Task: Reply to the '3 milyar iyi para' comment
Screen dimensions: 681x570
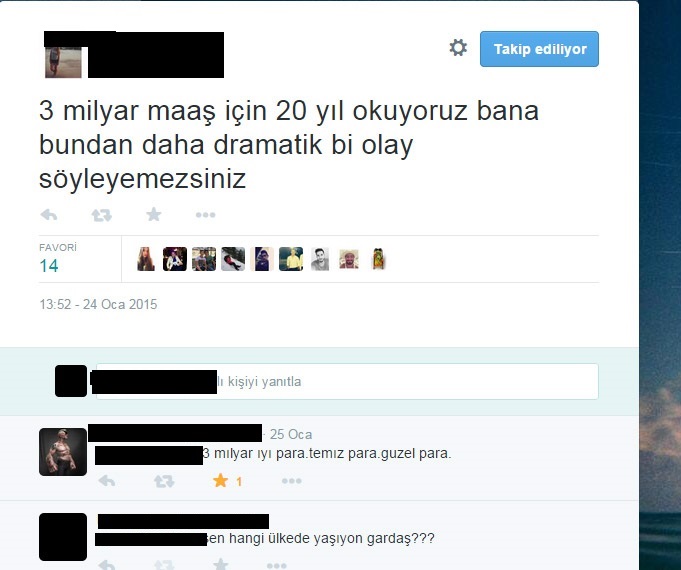Action: [x=107, y=481]
